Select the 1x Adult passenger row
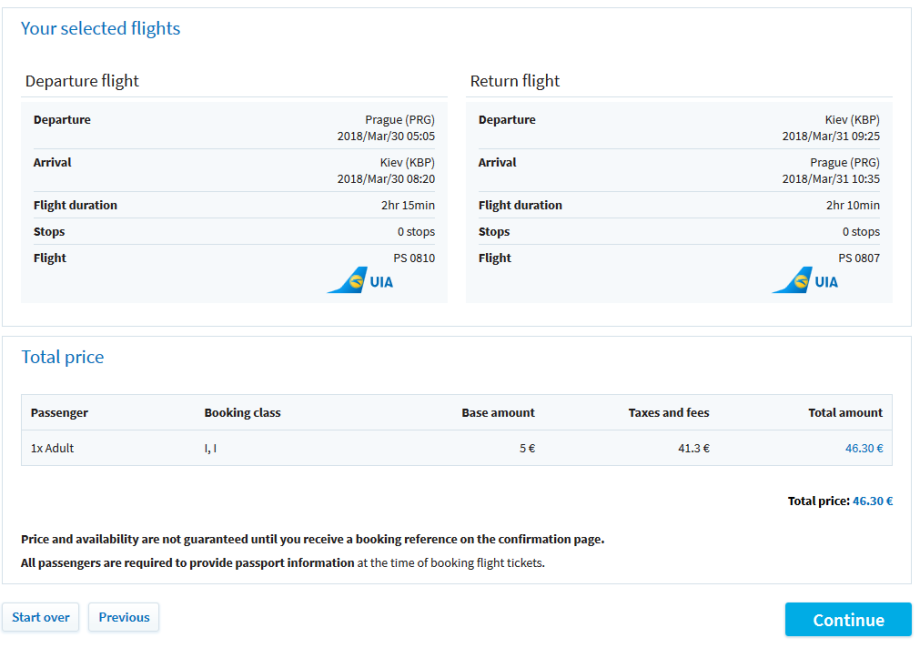Screen dimensions: 920x648 point(52,448)
